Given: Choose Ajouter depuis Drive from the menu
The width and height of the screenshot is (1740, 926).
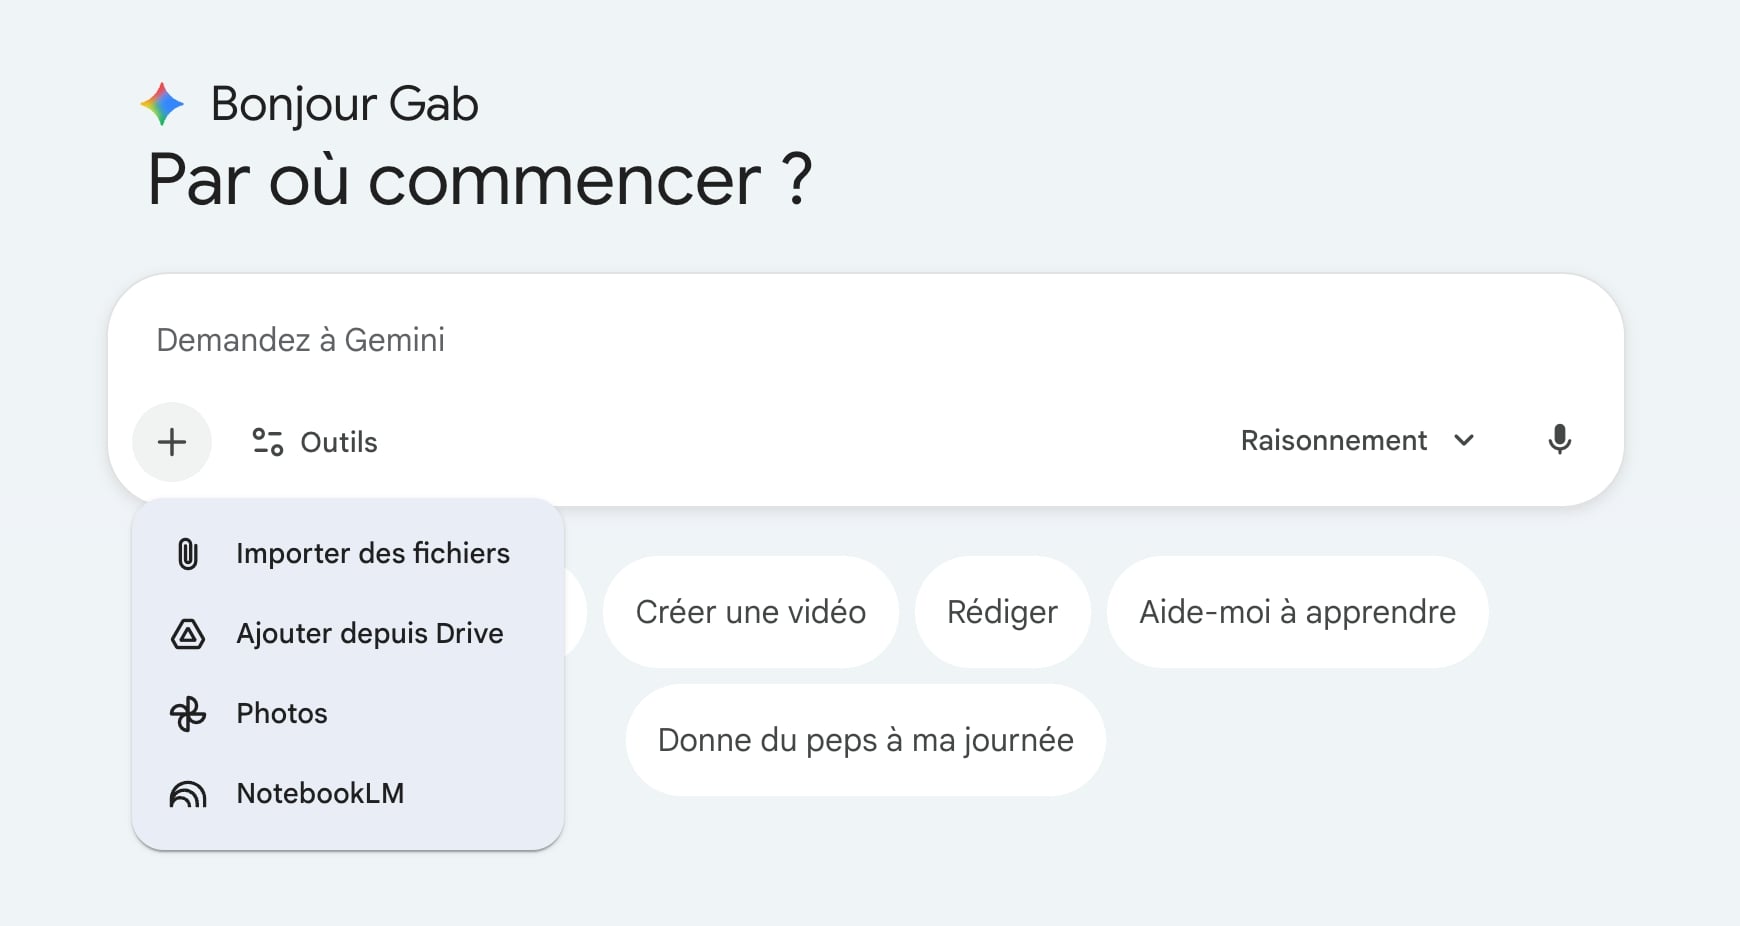Looking at the screenshot, I should click(x=369, y=634).
